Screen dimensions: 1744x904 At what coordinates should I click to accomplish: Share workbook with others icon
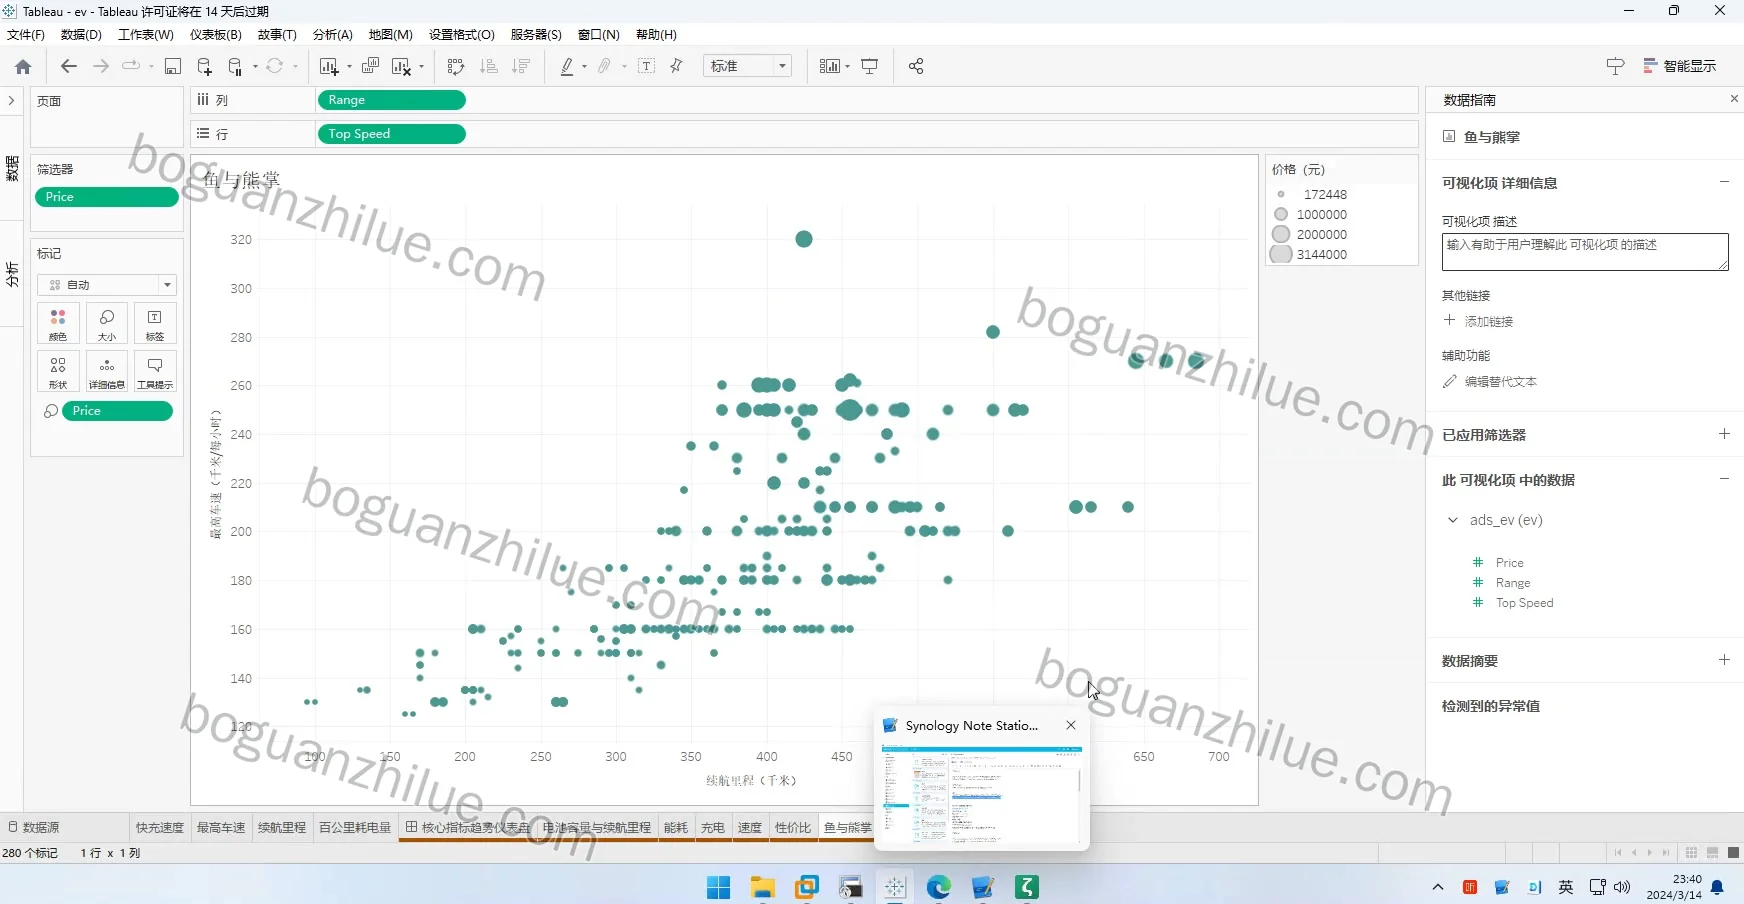[x=916, y=66]
